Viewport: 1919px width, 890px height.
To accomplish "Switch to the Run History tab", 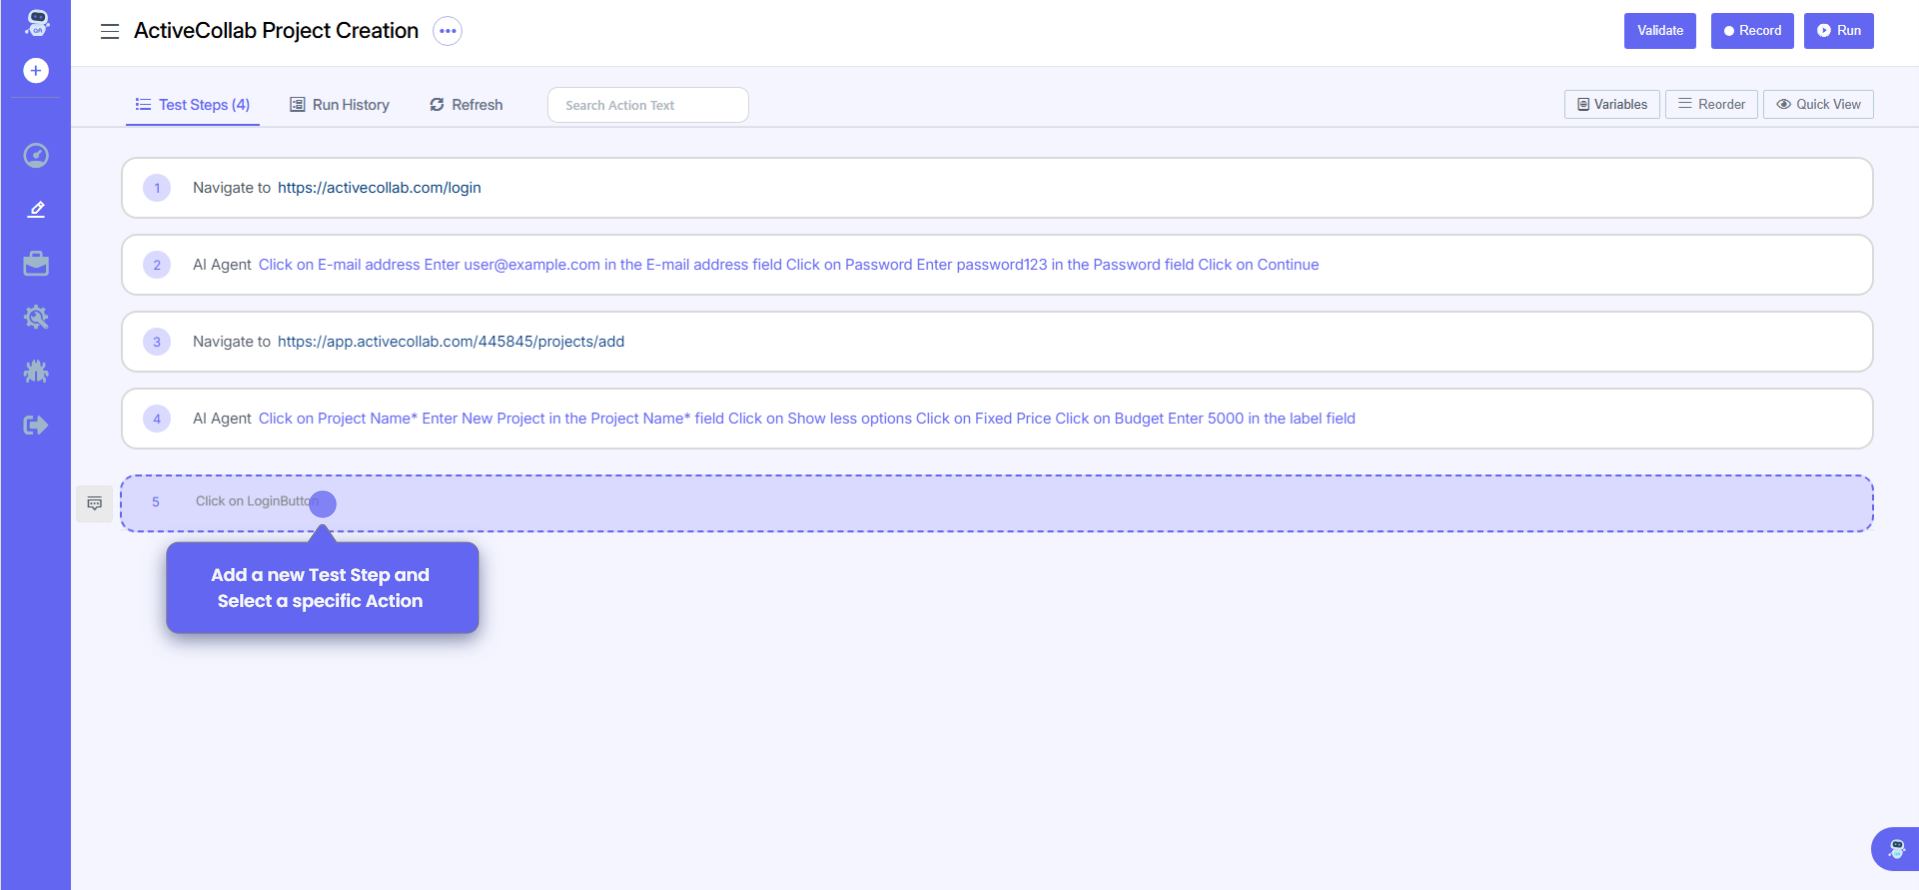I will coord(340,105).
